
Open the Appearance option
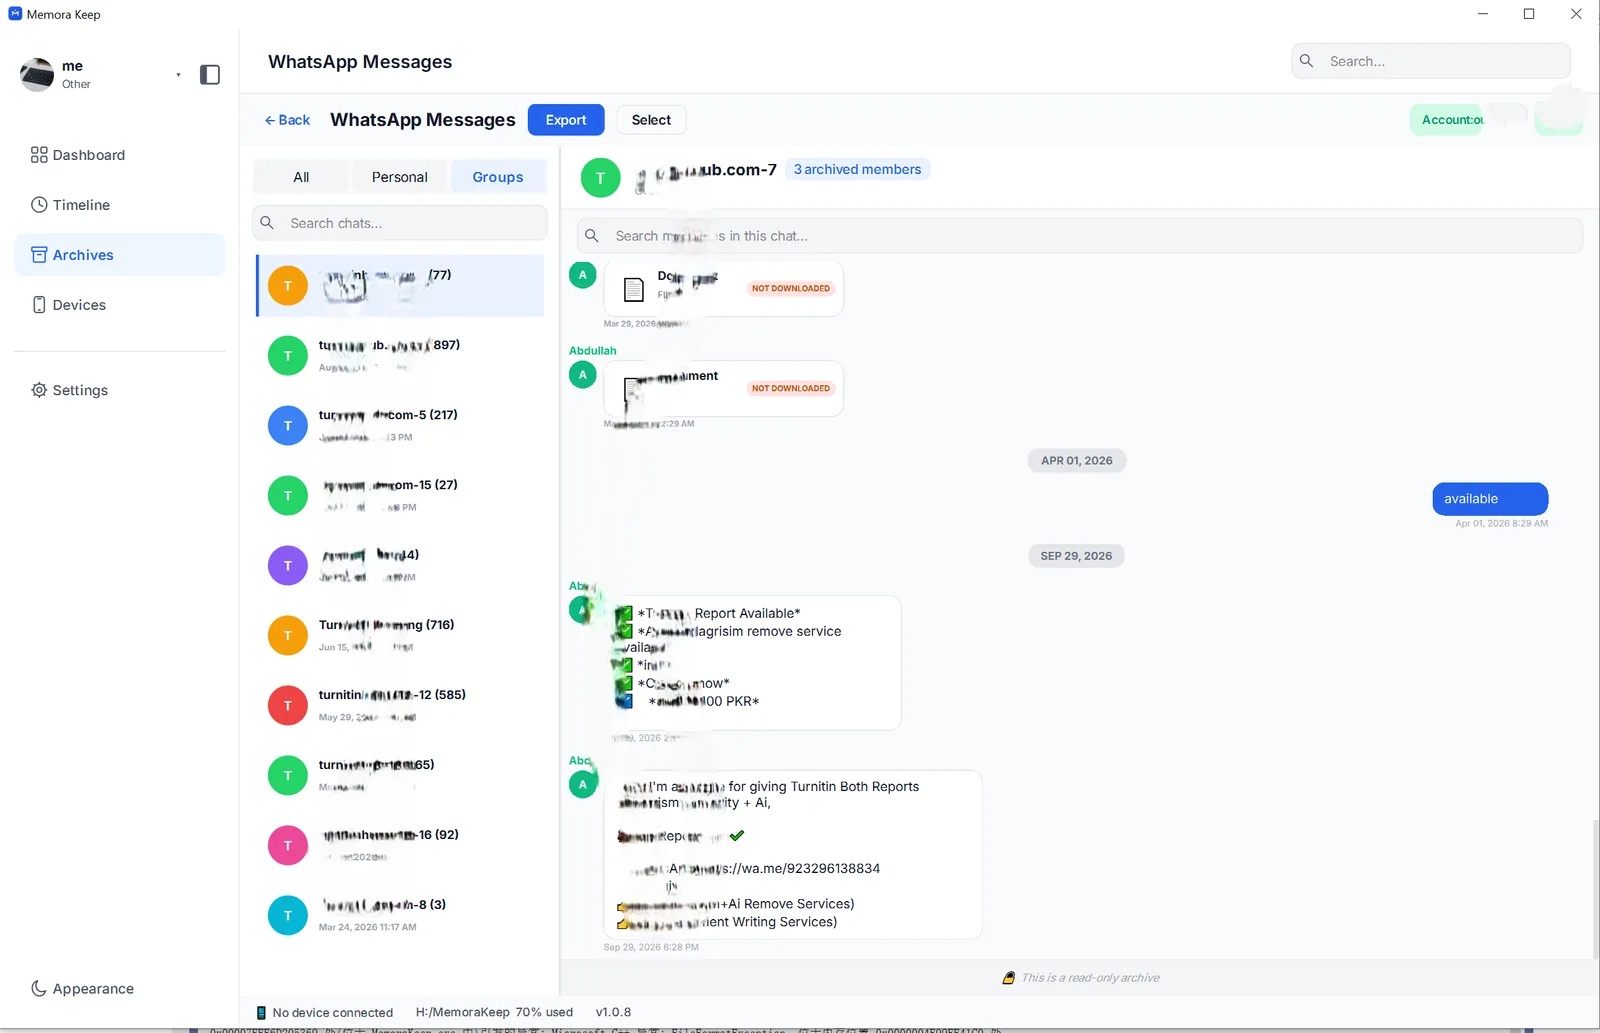click(x=120, y=988)
